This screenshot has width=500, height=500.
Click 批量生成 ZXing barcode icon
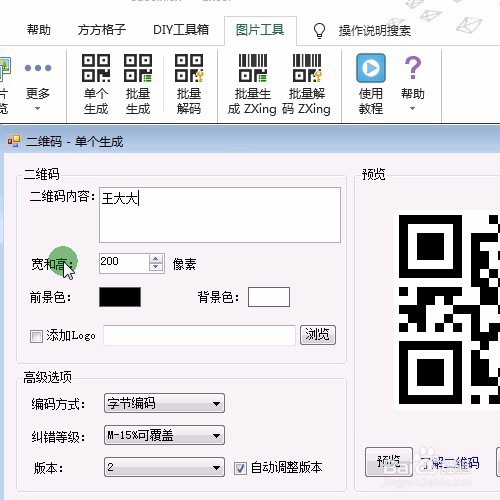click(253, 68)
